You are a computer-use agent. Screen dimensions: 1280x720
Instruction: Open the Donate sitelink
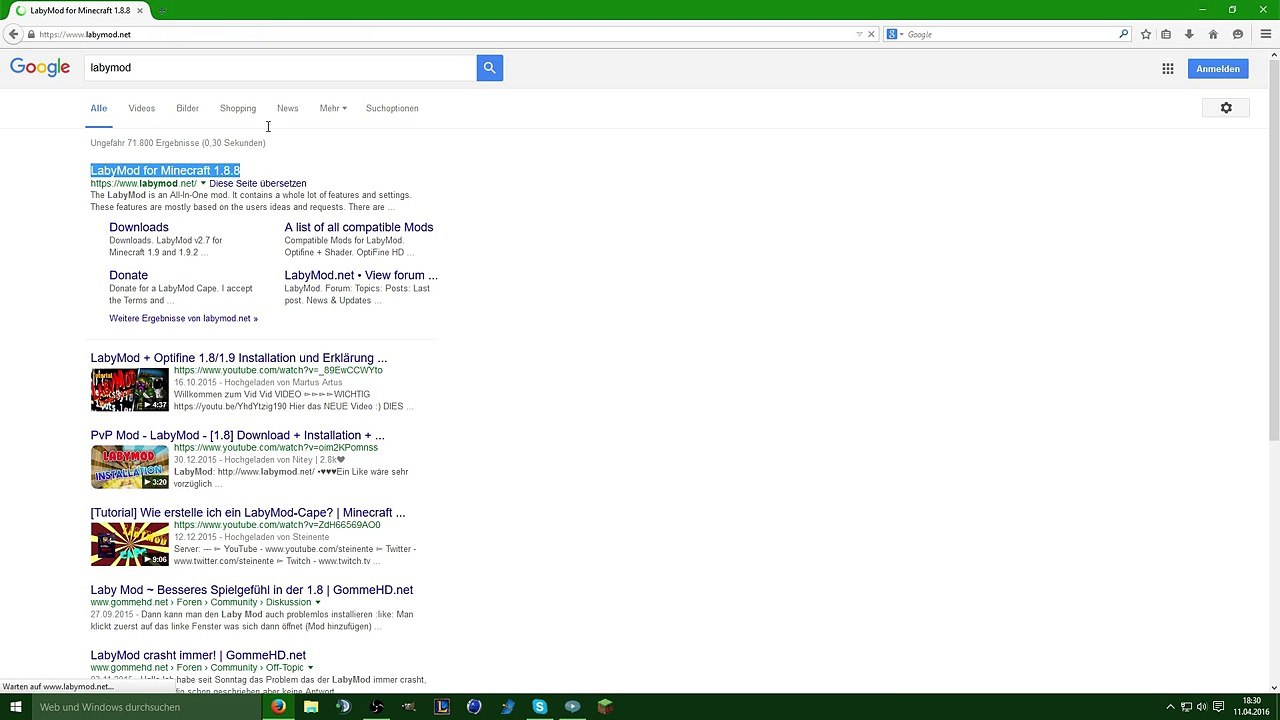tap(128, 275)
